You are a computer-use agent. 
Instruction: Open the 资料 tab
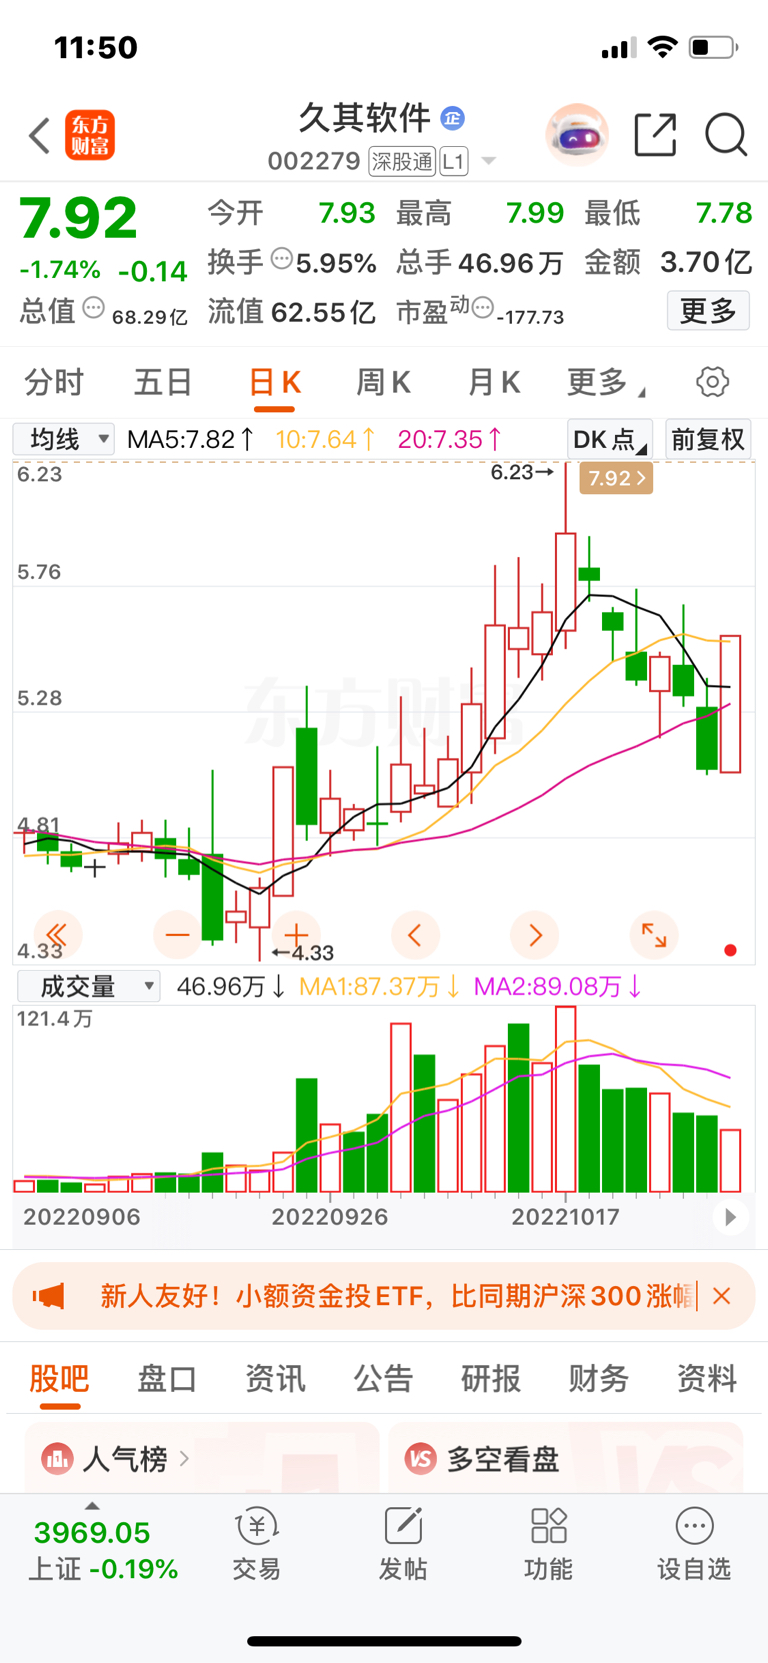[x=707, y=1378]
